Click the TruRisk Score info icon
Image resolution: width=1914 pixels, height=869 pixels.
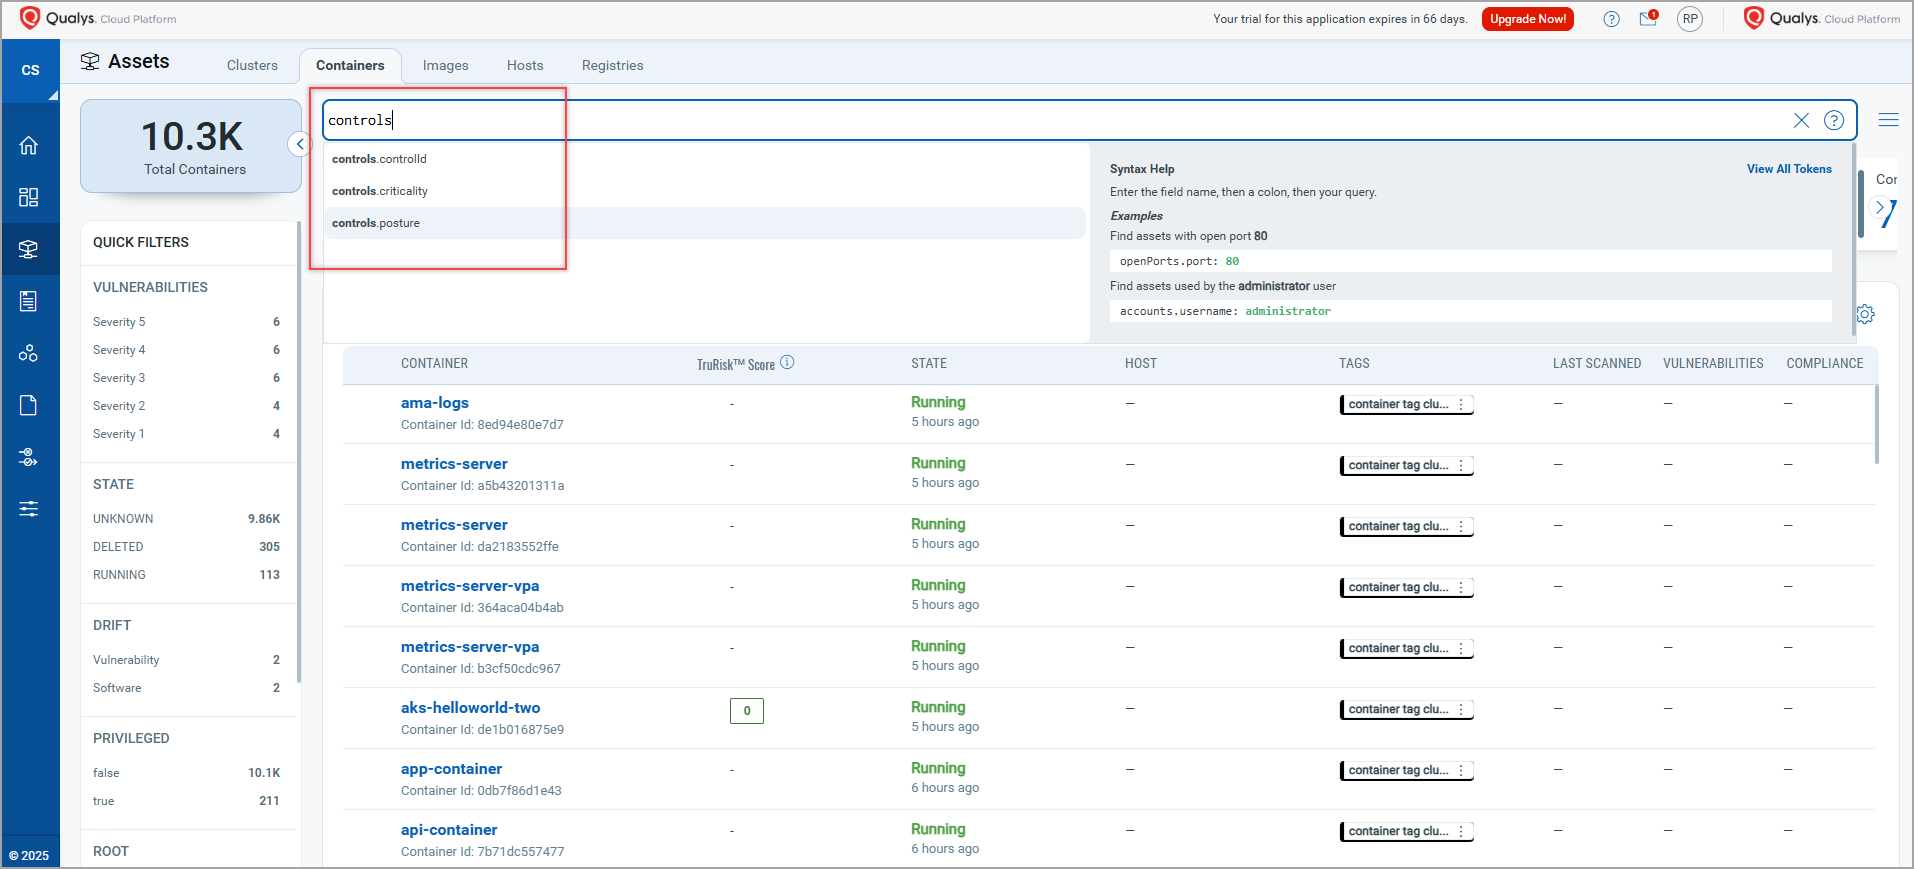point(787,363)
